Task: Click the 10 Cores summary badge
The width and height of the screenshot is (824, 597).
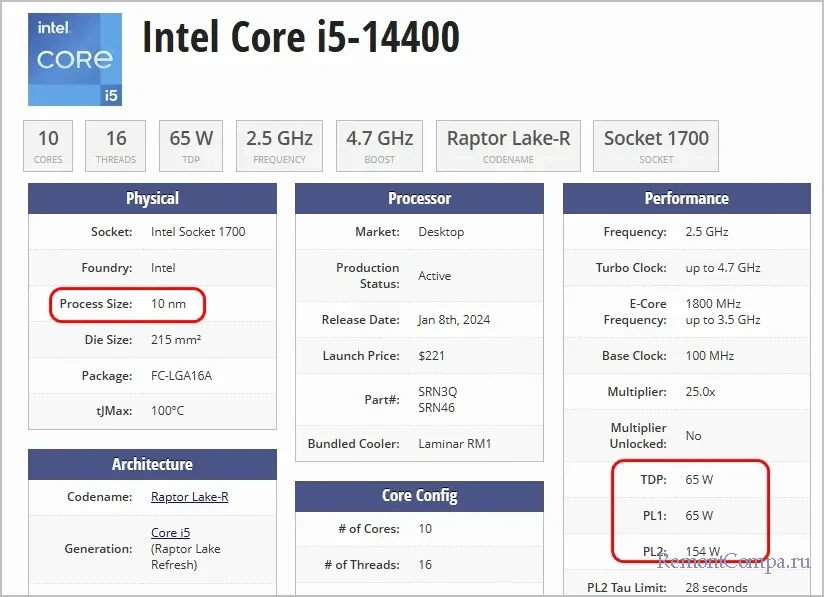Action: click(48, 145)
